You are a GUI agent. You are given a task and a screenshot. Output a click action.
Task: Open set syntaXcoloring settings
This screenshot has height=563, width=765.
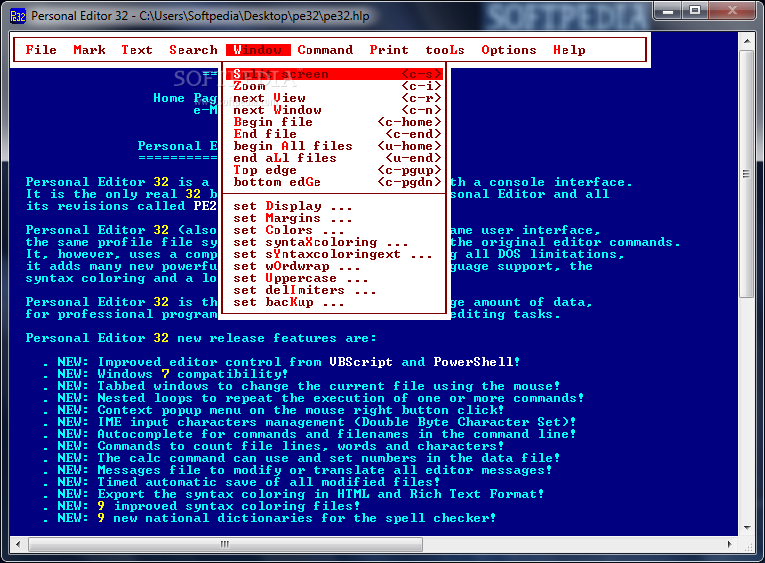[x=334, y=242]
